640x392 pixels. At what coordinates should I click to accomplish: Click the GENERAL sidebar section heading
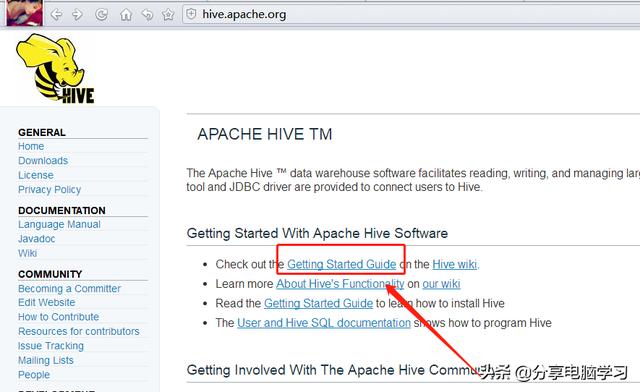(42, 132)
